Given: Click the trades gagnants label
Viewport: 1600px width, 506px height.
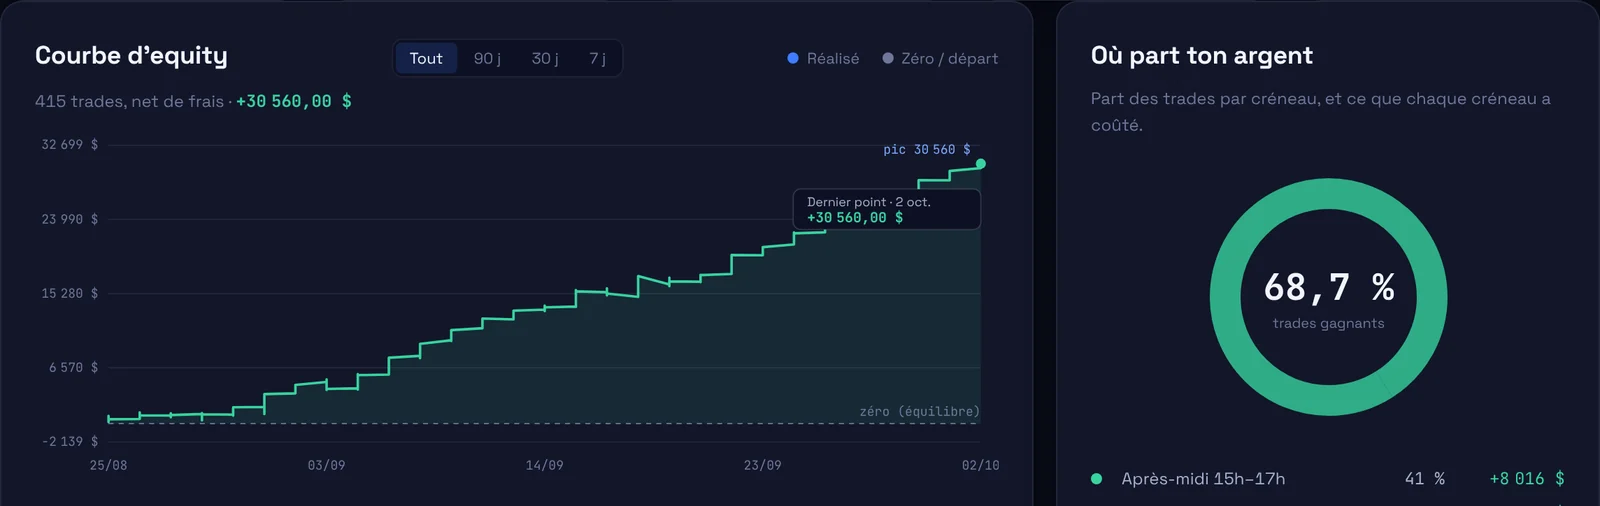Looking at the screenshot, I should click(x=1329, y=323).
